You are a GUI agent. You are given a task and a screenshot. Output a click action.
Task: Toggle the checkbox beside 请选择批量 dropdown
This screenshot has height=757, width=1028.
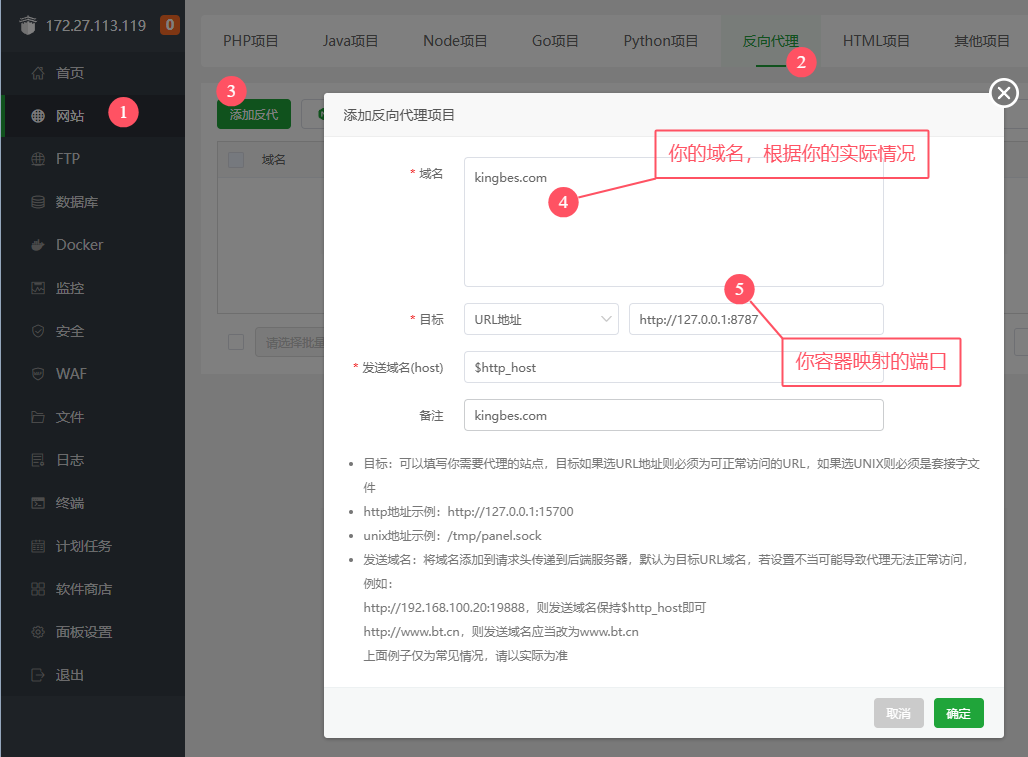click(x=236, y=341)
